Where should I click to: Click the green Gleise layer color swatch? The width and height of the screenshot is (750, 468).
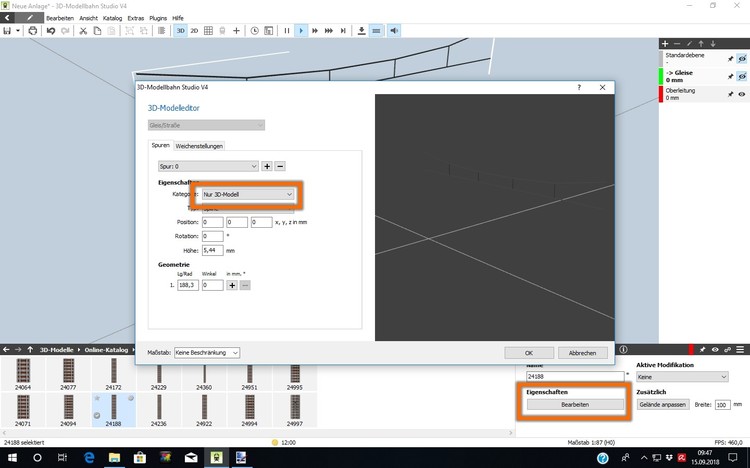pyautogui.click(x=661, y=77)
